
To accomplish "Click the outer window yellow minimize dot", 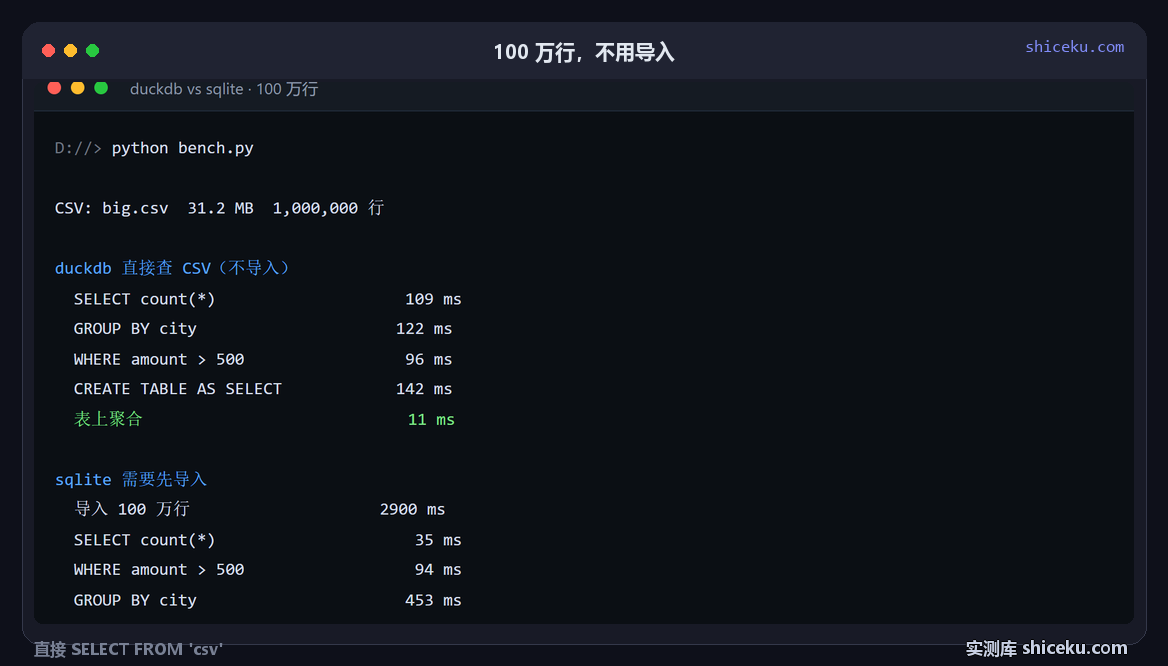I will click(x=70, y=51).
